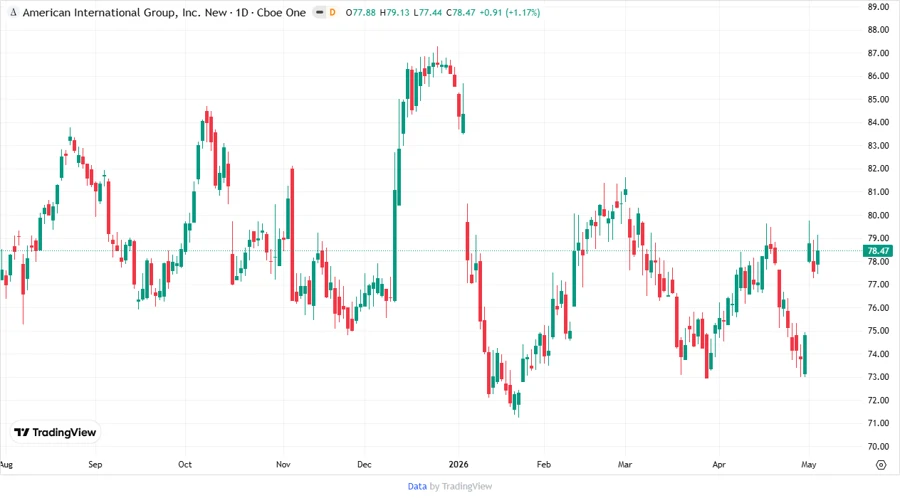
Task: Click the gray dash market status badge
Action: (x=320, y=12)
